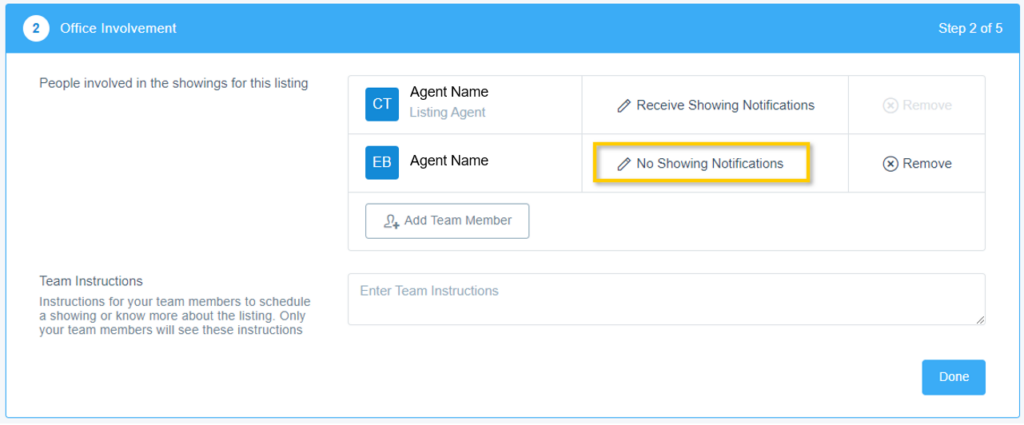
Task: Click the person-plus icon in Add Team Member
Action: [391, 221]
